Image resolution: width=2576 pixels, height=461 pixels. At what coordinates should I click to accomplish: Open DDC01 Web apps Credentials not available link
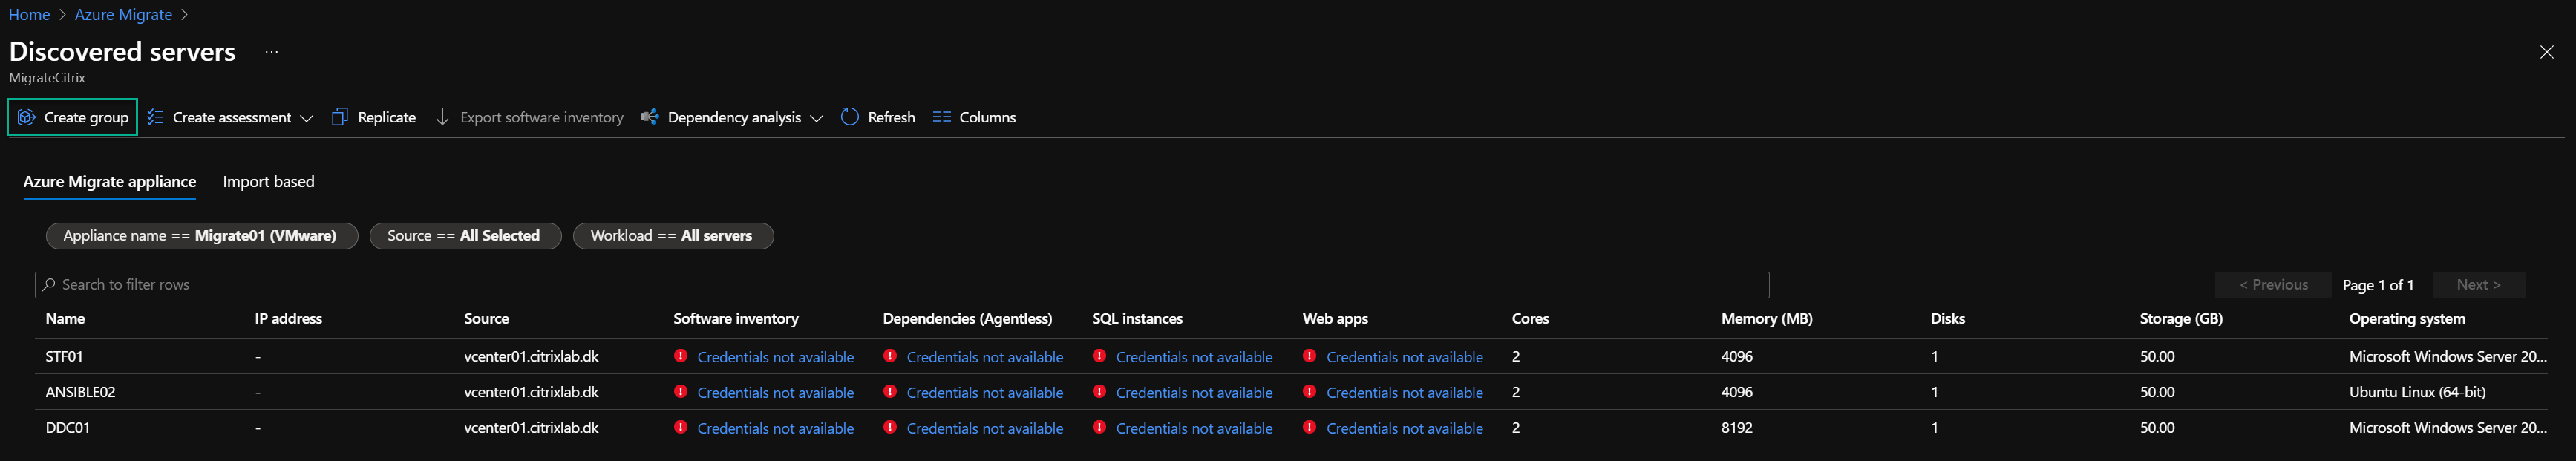pyautogui.click(x=1405, y=428)
